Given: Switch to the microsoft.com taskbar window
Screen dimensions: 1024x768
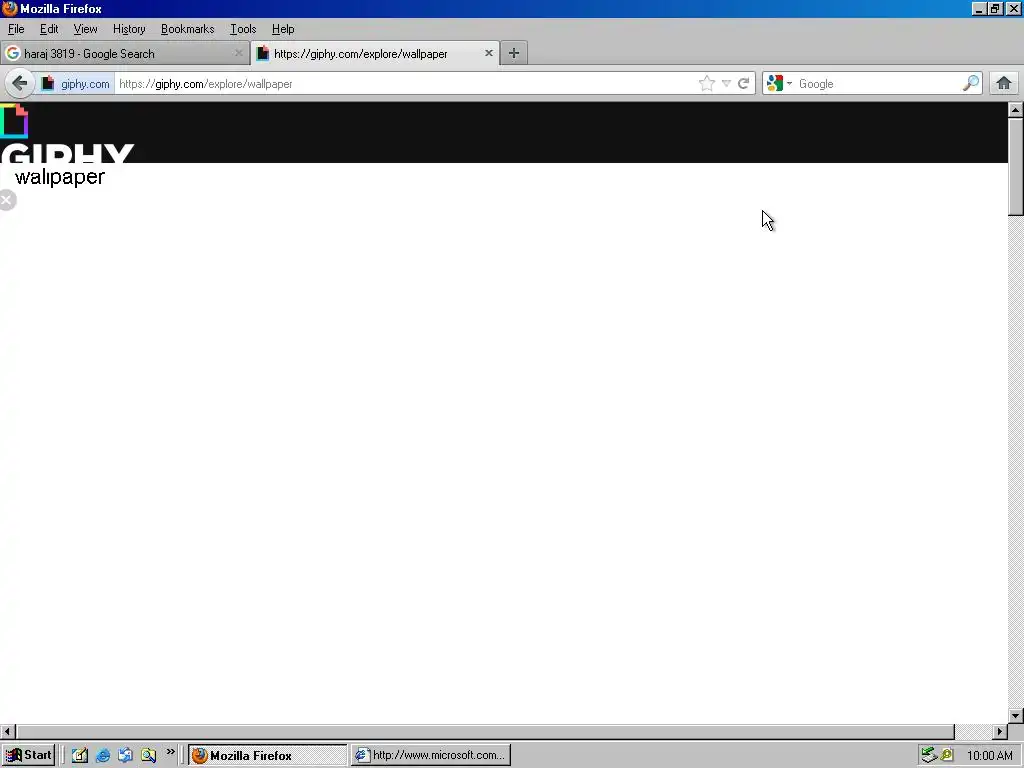Looking at the screenshot, I should point(430,756).
